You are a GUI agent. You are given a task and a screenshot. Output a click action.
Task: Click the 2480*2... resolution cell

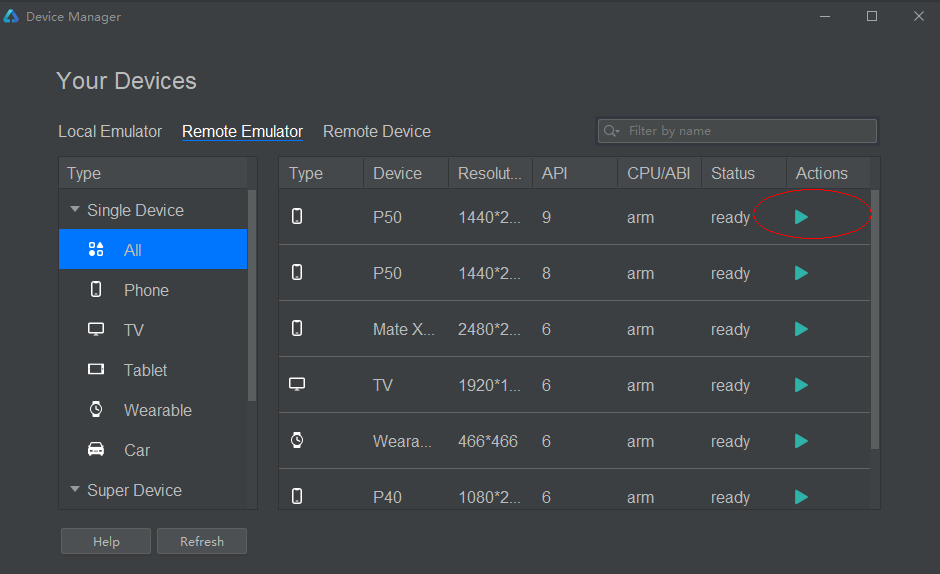point(489,329)
